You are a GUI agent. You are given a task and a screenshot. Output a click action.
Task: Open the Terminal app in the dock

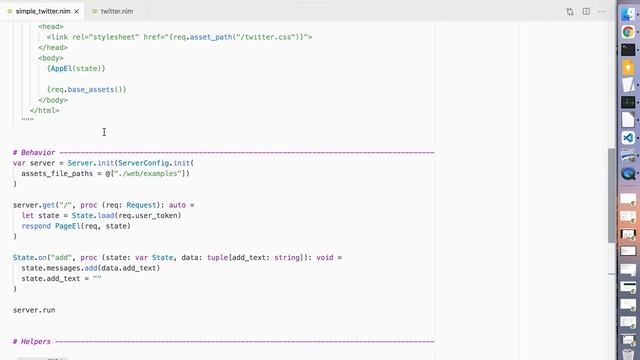[628, 50]
